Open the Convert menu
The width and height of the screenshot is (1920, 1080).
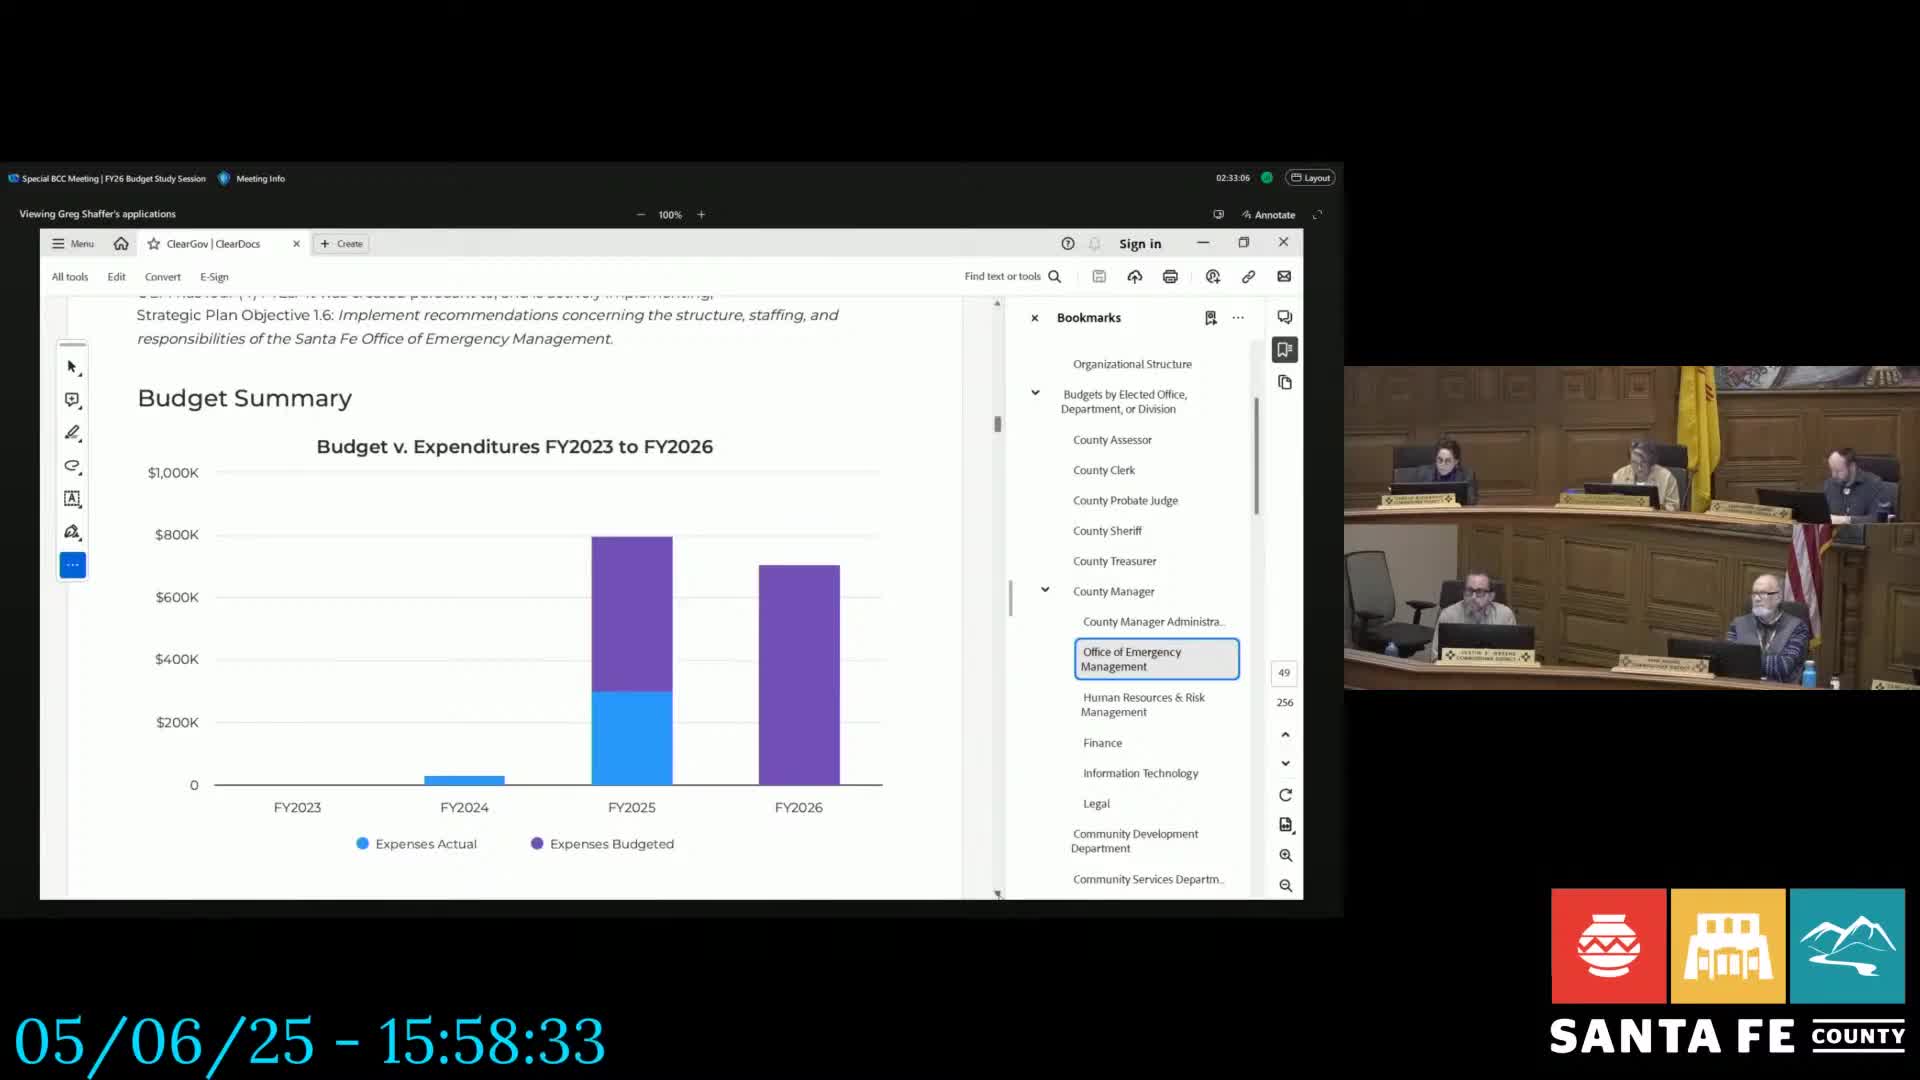tap(162, 277)
